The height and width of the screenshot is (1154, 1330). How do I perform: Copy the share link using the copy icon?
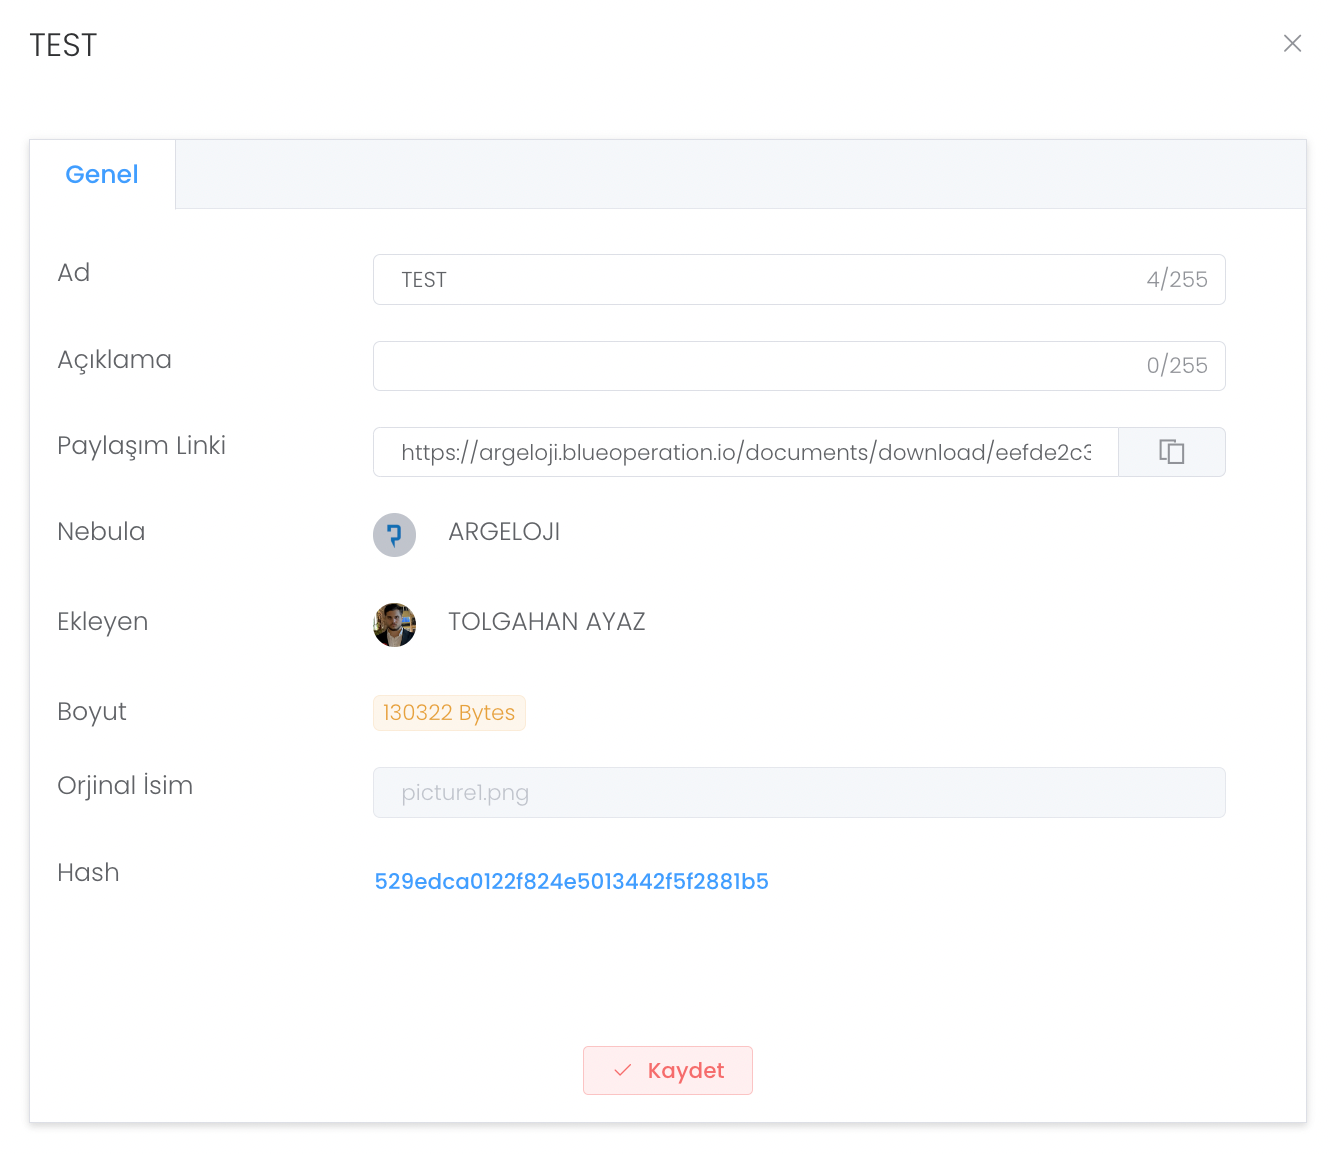click(x=1171, y=452)
